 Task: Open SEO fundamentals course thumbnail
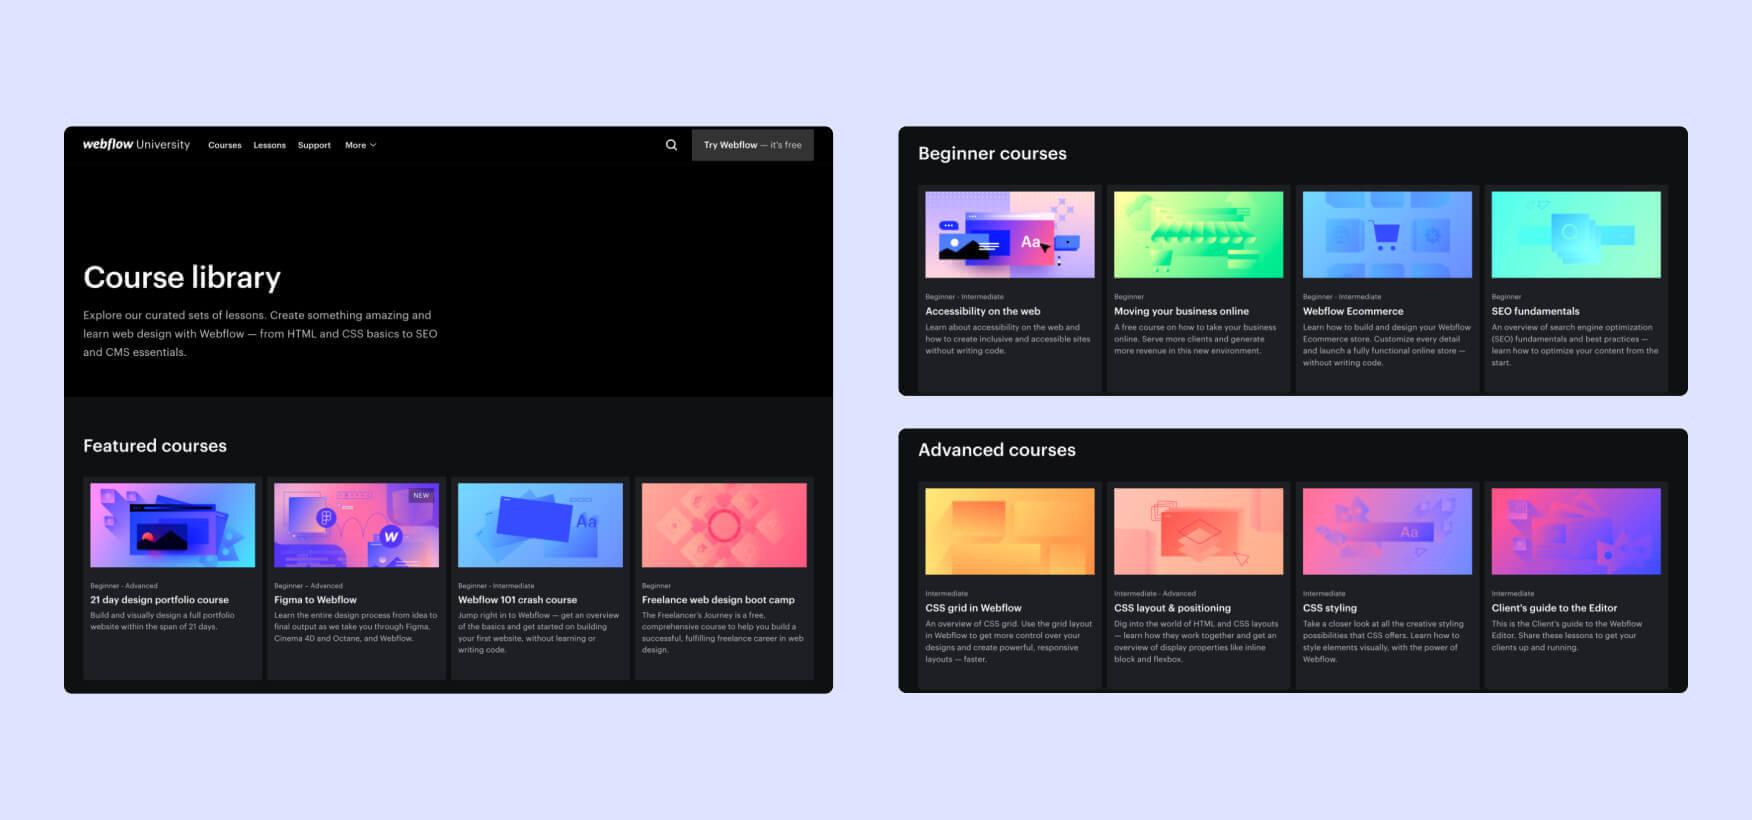[1576, 235]
